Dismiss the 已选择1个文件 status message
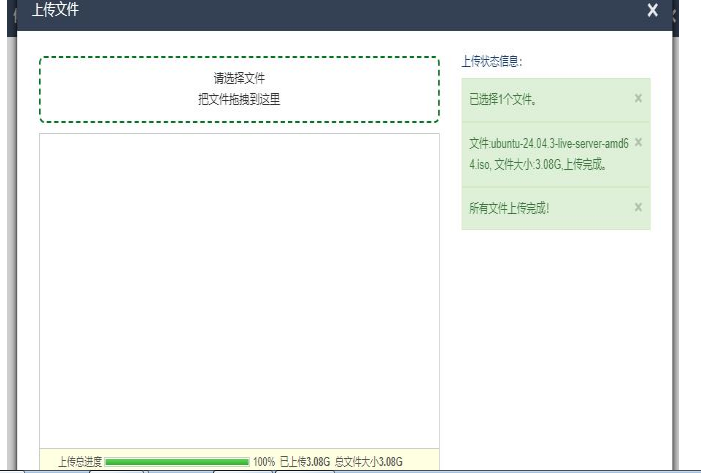 [x=638, y=98]
